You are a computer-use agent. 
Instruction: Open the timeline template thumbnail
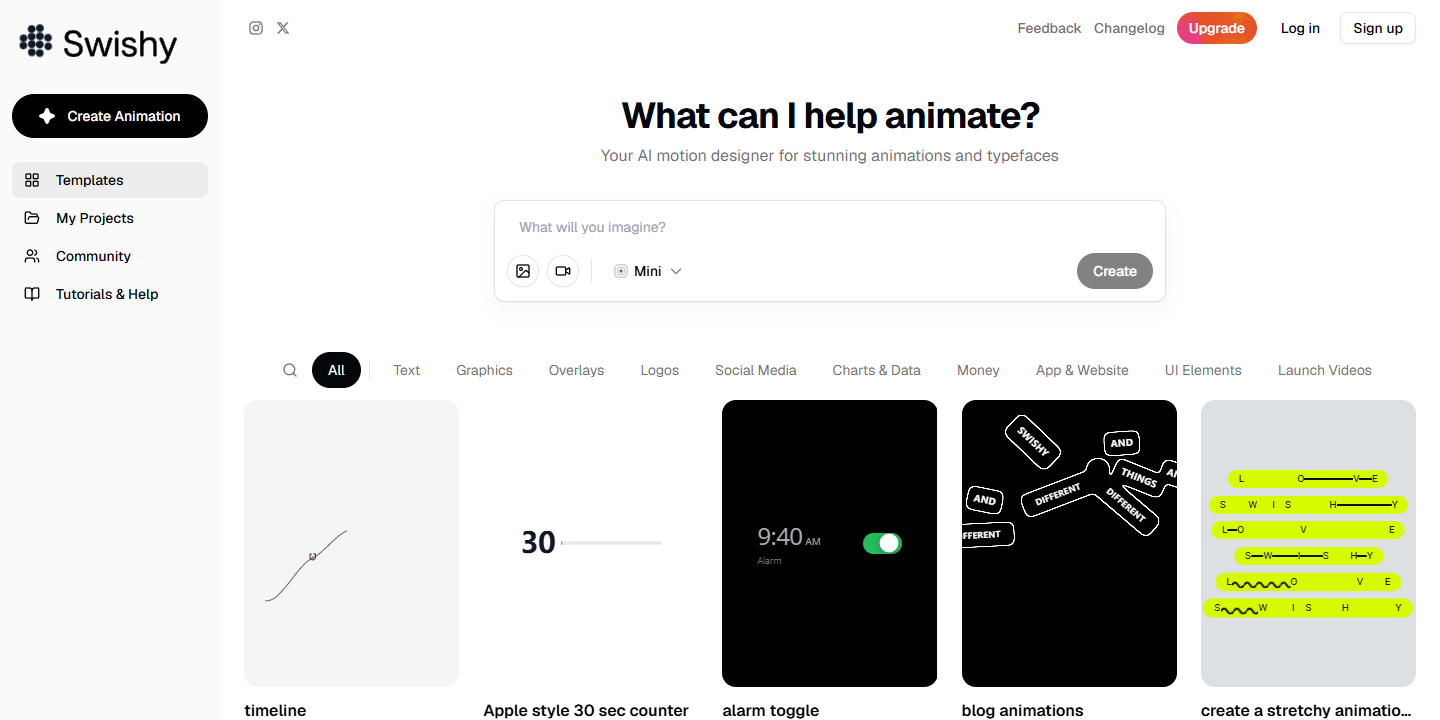(351, 543)
